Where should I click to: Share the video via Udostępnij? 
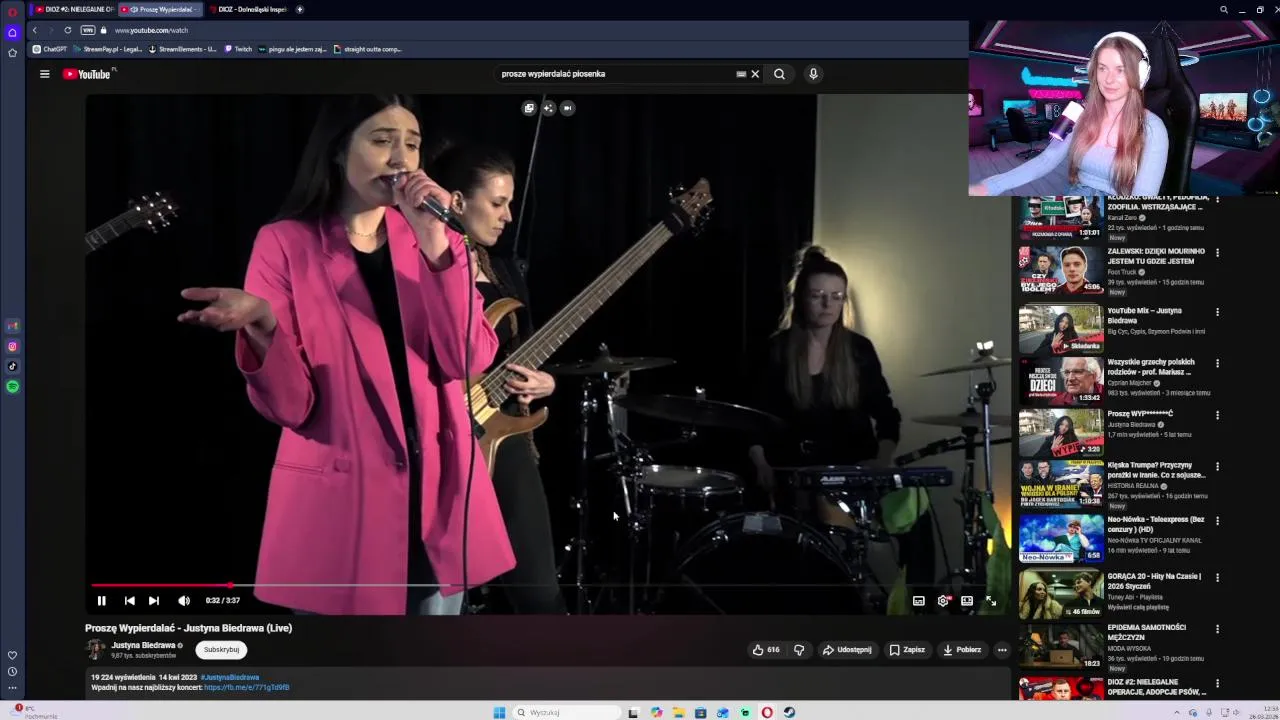tap(847, 650)
